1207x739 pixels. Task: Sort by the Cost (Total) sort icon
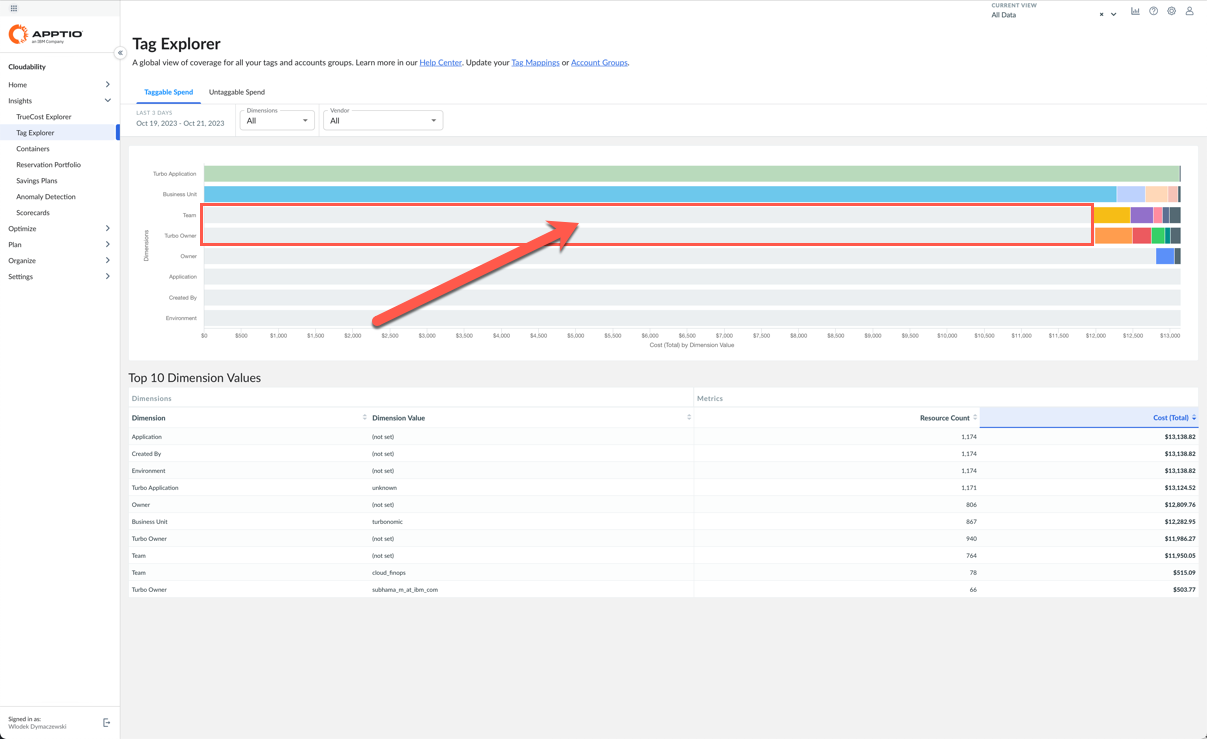point(1194,417)
